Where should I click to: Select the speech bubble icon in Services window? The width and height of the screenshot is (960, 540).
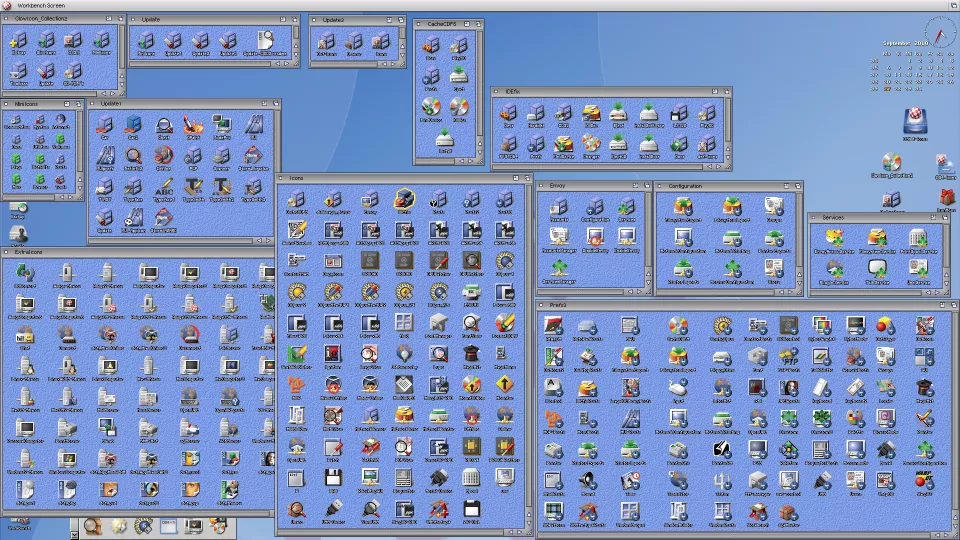(877, 267)
